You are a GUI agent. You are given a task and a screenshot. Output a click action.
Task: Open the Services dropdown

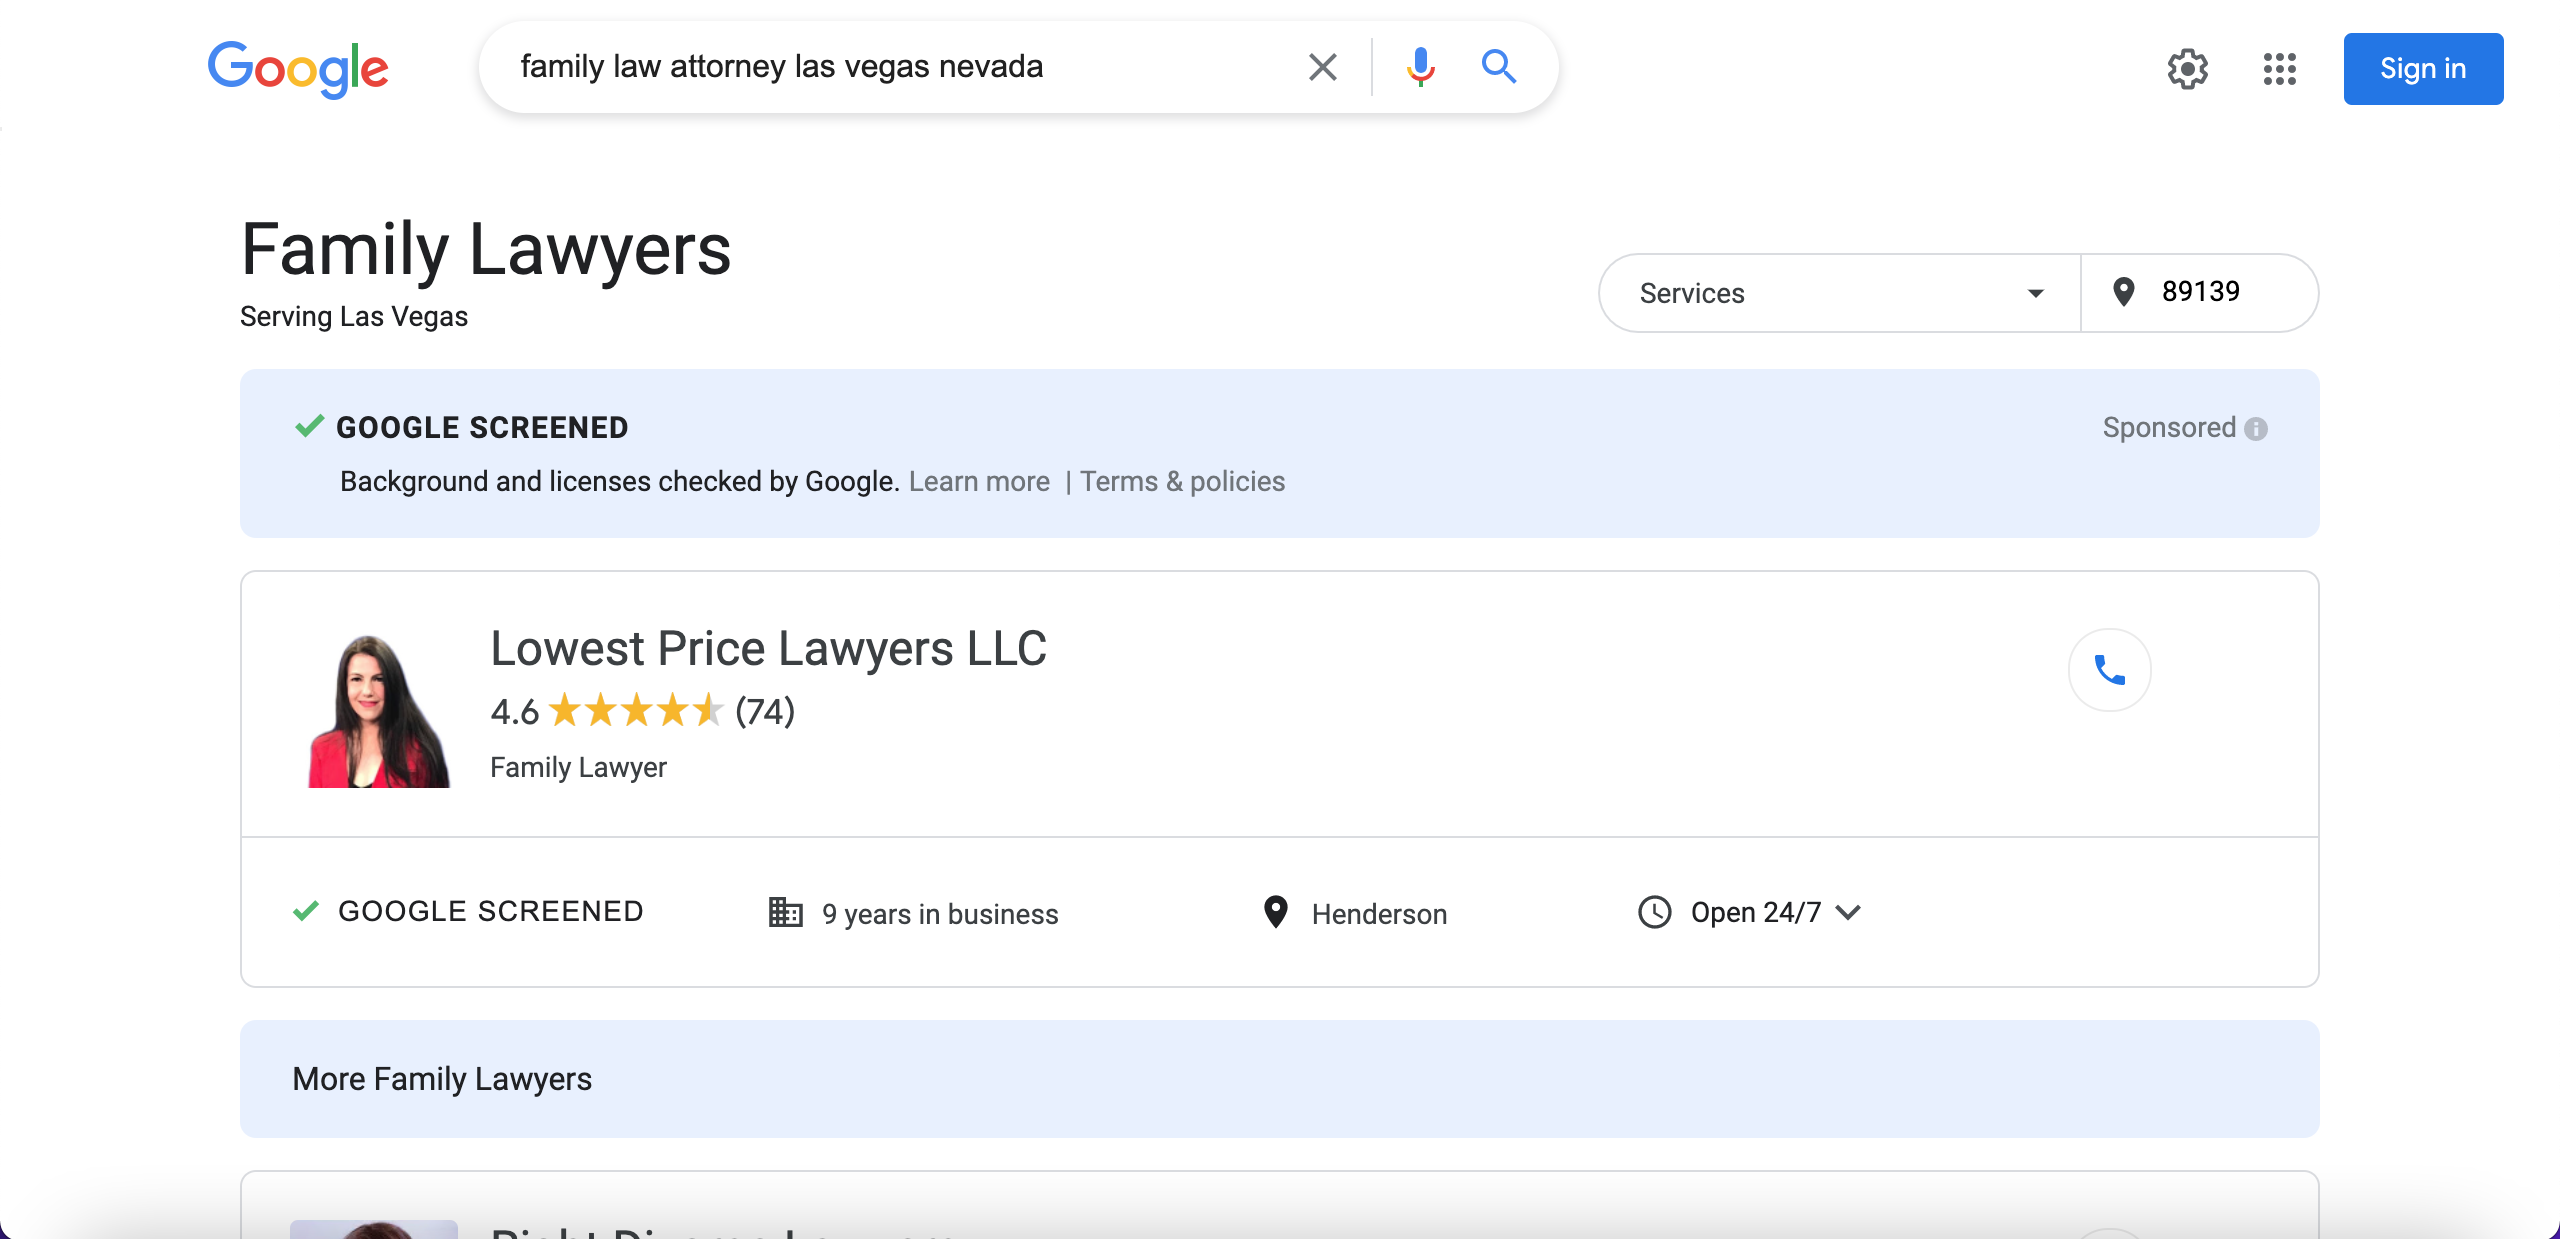pyautogui.click(x=1838, y=293)
